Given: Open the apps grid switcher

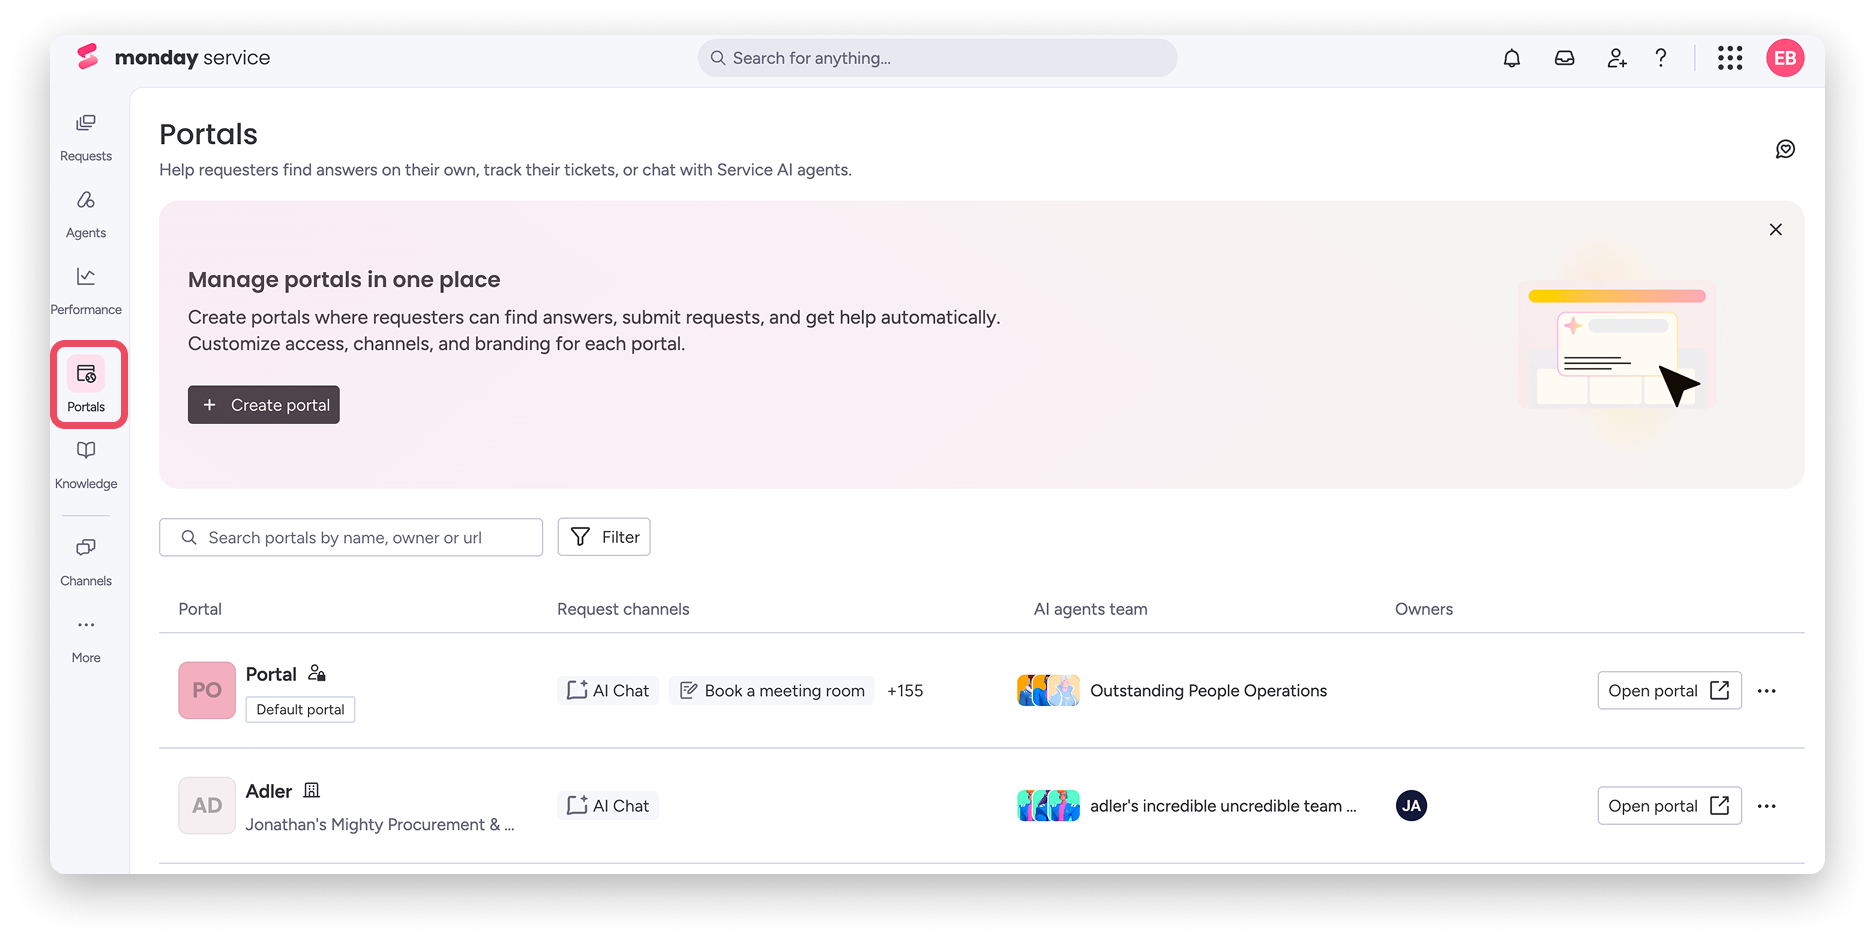Looking at the screenshot, I should pyautogui.click(x=1730, y=58).
